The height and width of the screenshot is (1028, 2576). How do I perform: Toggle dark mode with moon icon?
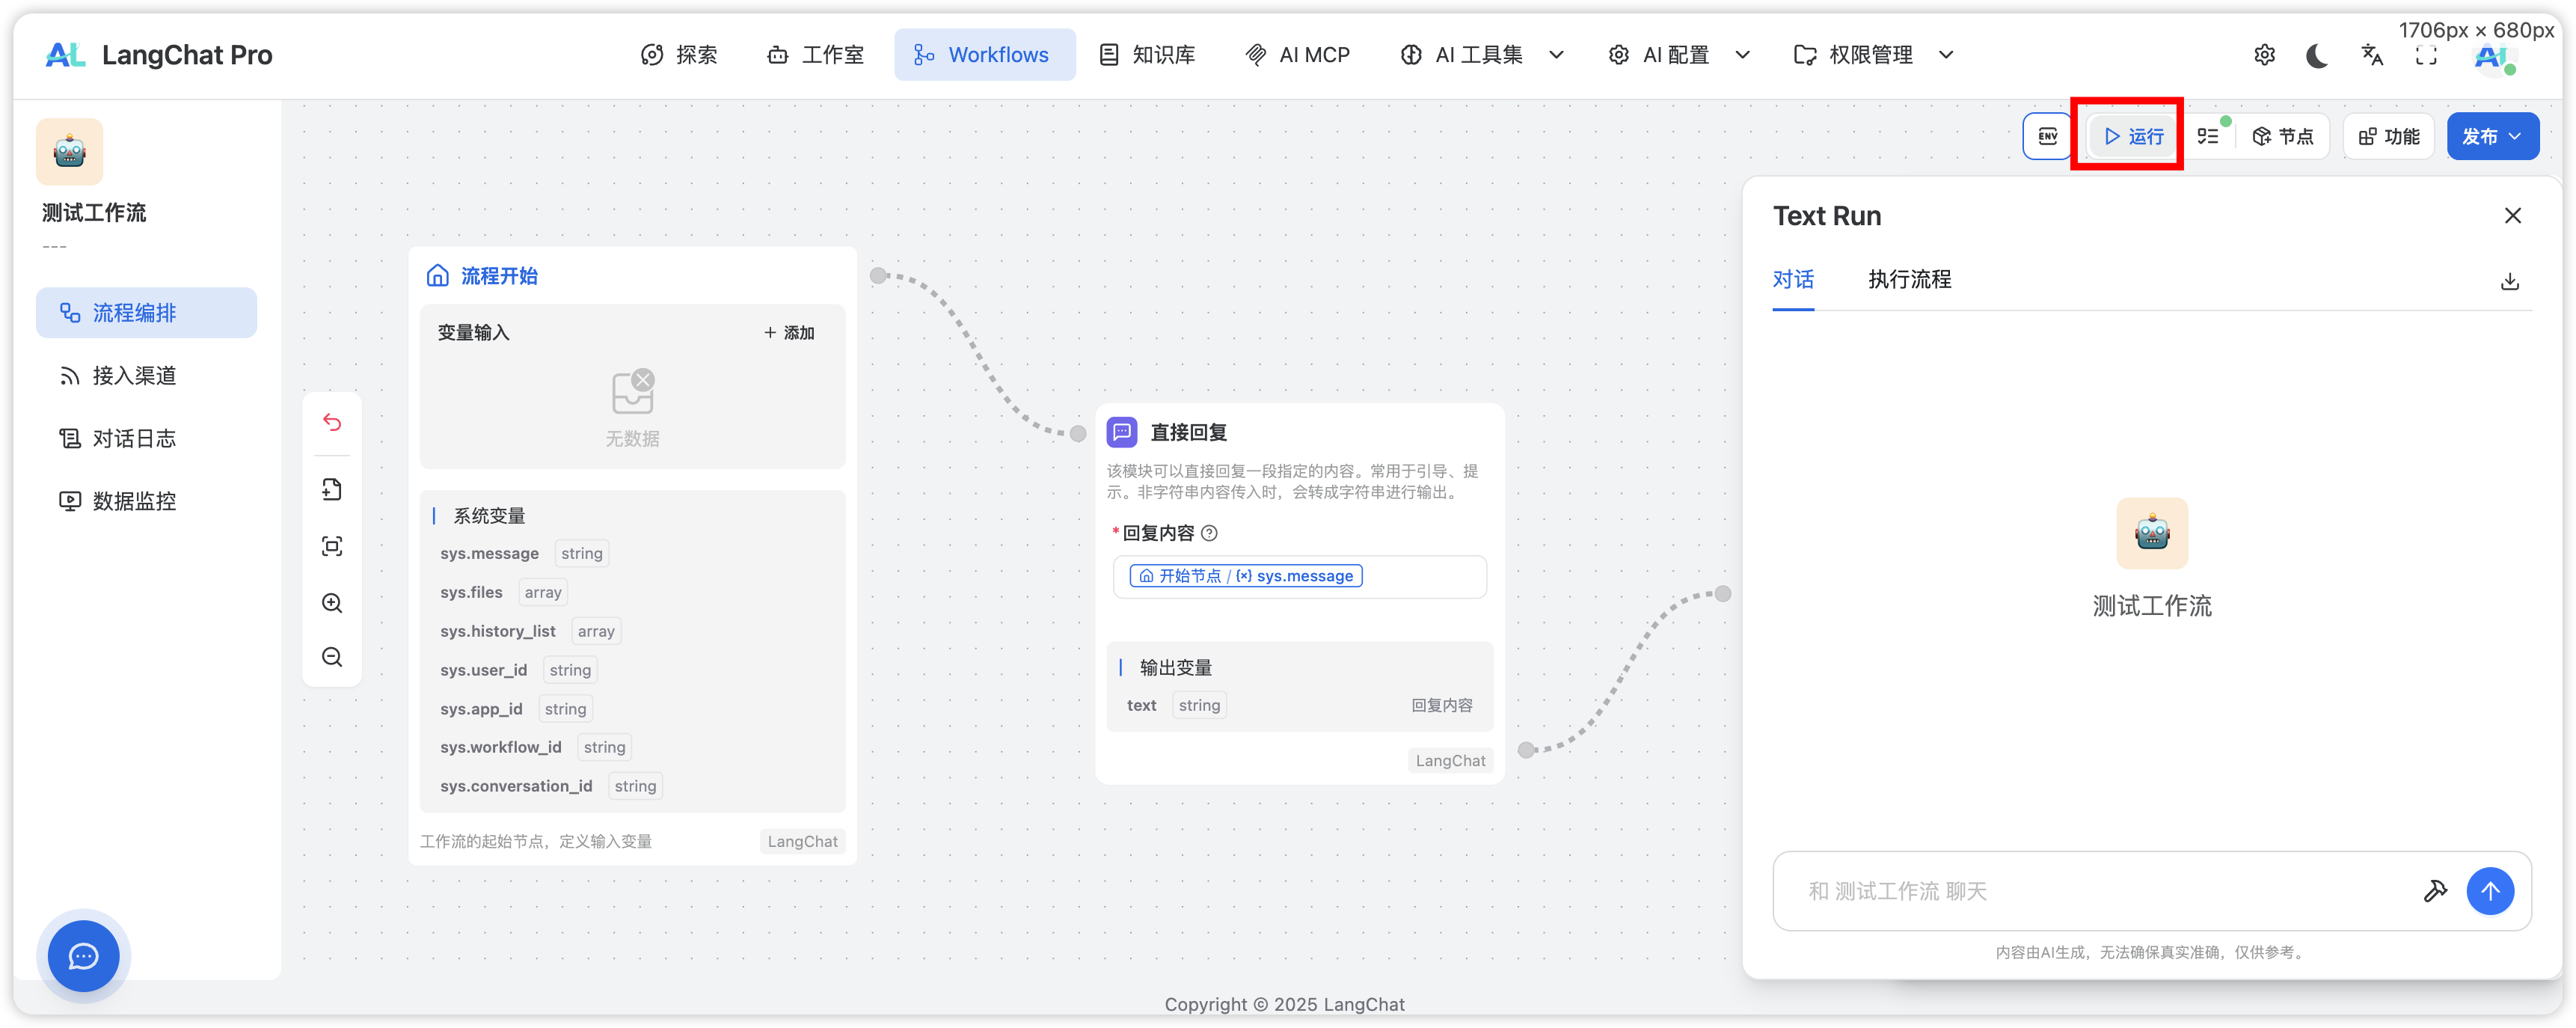[x=2317, y=55]
